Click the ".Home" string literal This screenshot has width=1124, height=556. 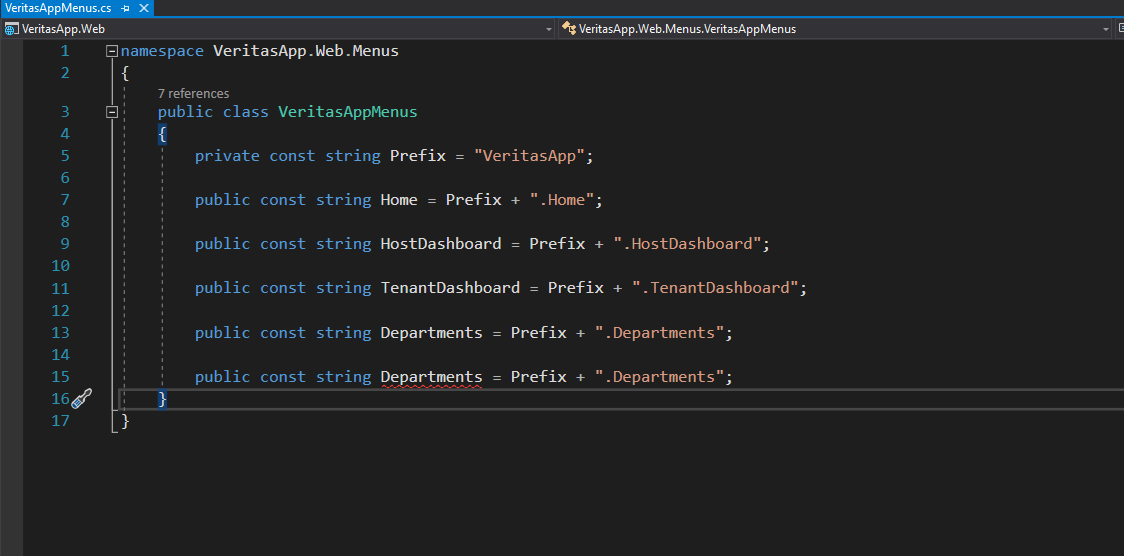pos(566,200)
